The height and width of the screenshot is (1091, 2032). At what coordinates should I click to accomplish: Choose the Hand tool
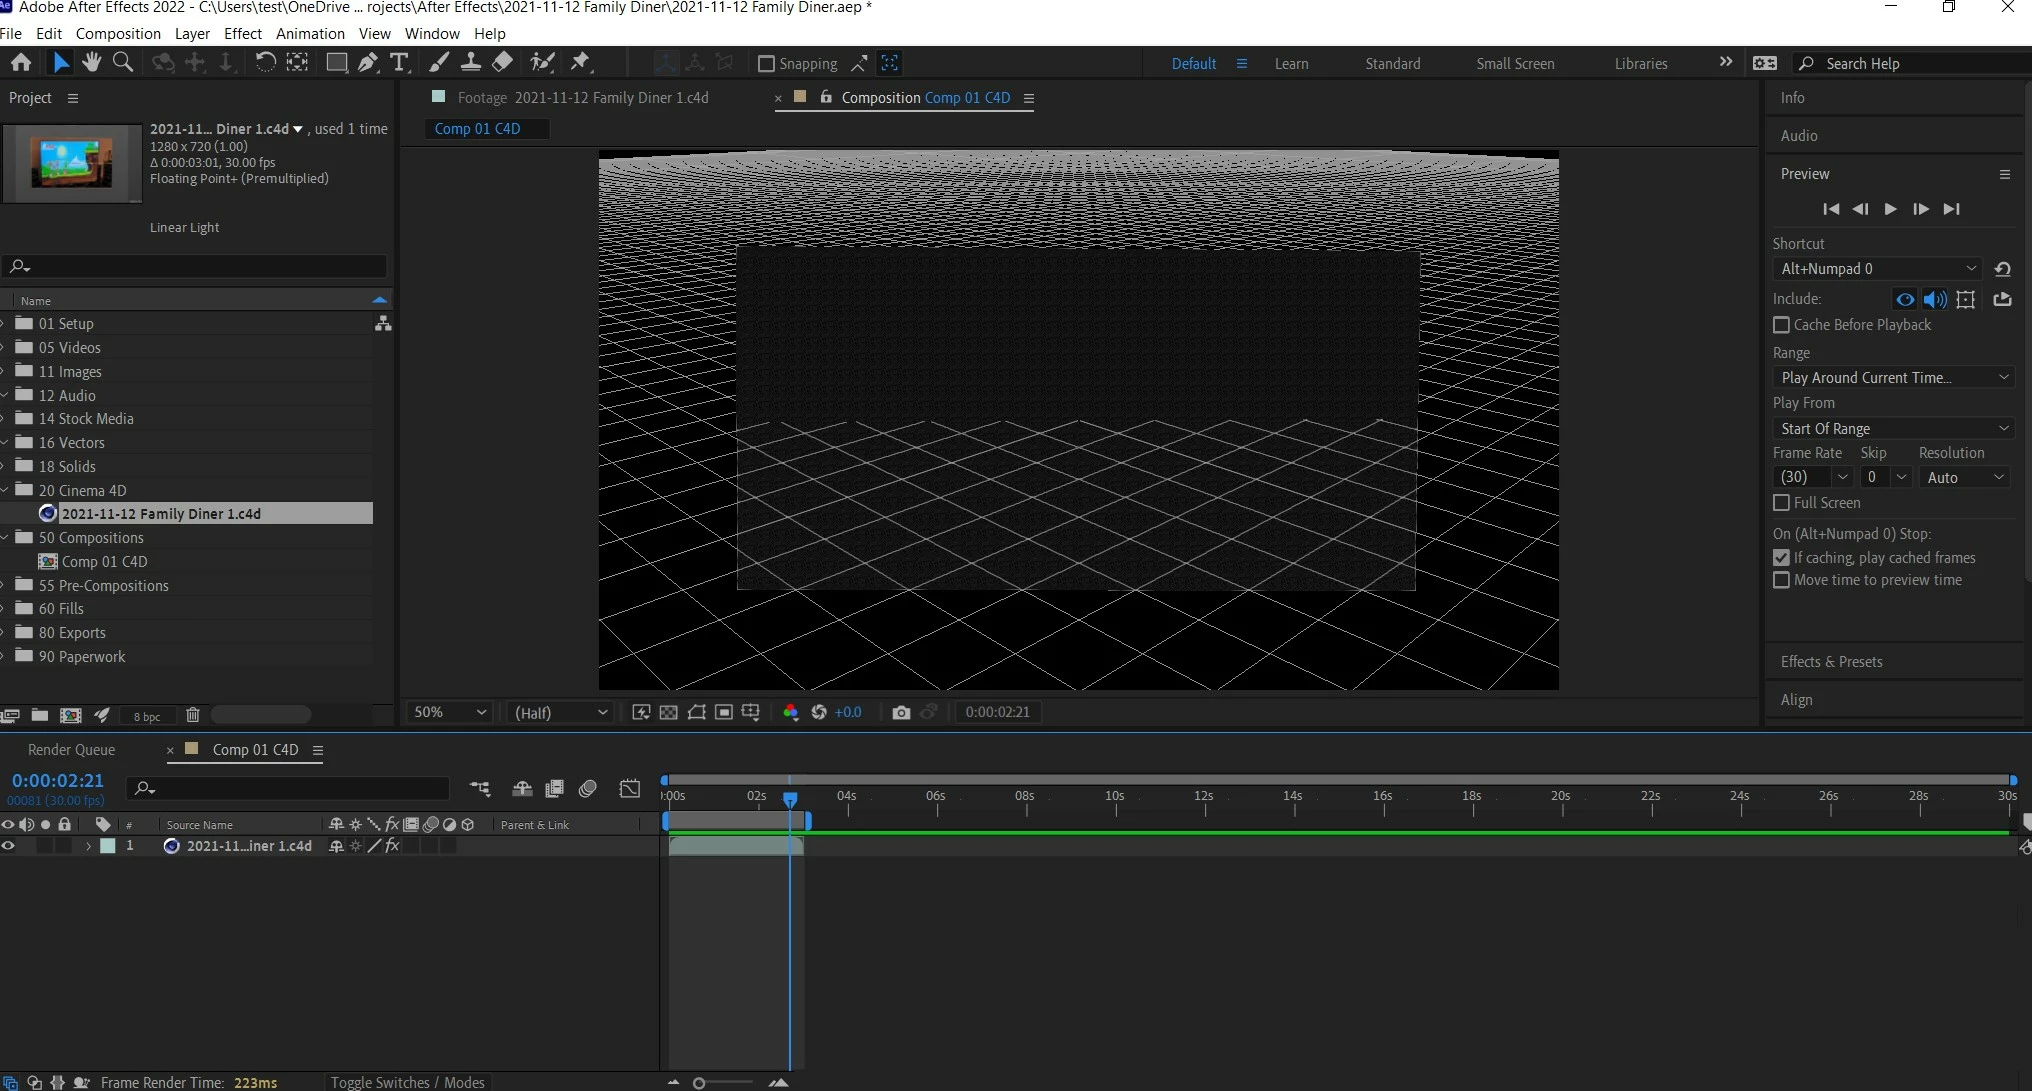pos(91,63)
